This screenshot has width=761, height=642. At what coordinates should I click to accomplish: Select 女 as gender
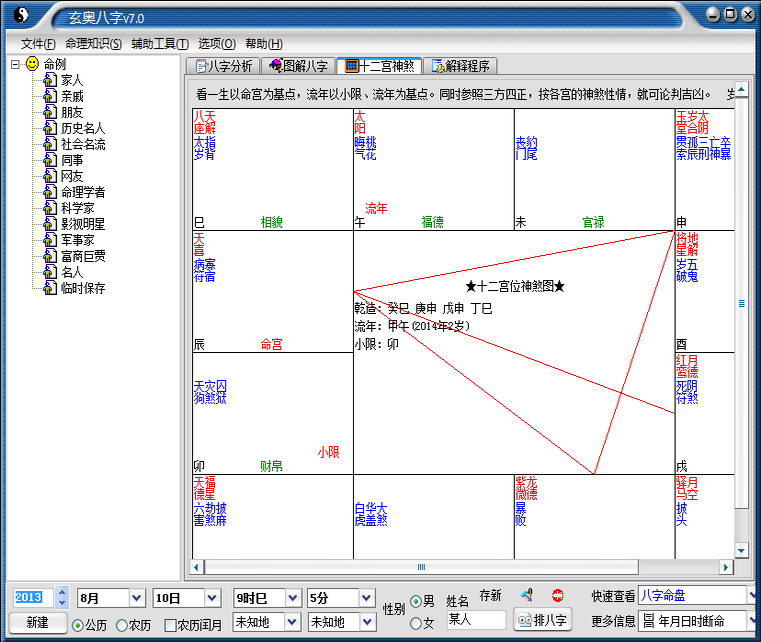point(416,624)
